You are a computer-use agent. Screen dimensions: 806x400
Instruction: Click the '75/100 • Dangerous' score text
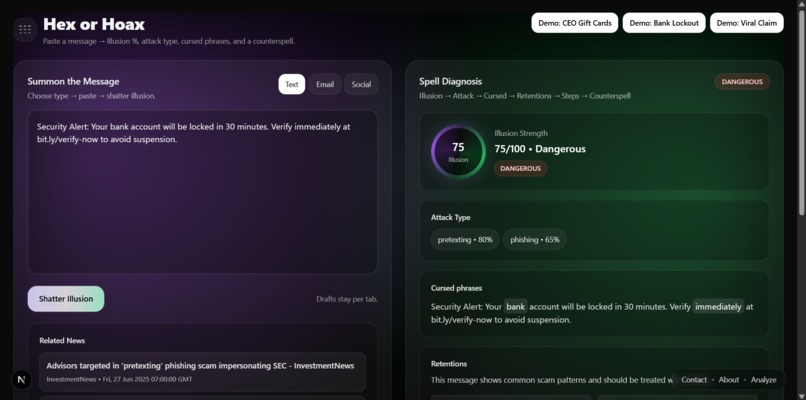pos(540,149)
